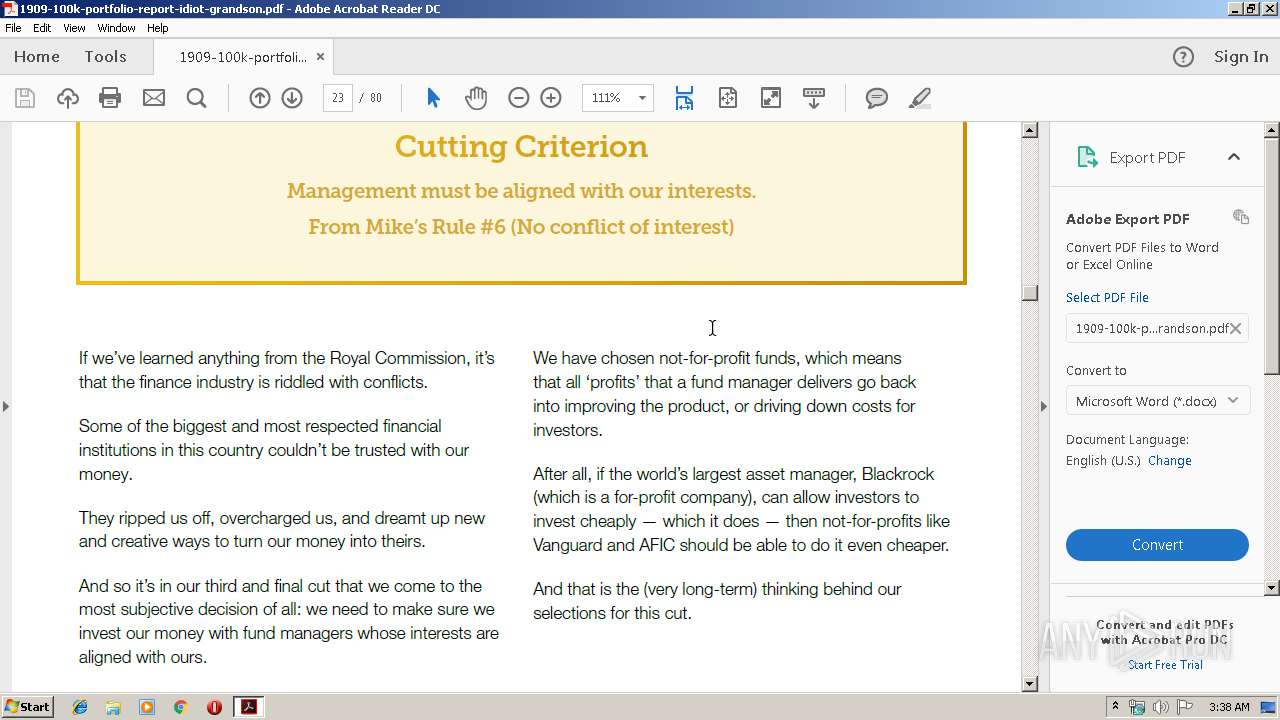Toggle fit width scrolling mode icon
Screen dimensions: 1280x720
coord(684,98)
